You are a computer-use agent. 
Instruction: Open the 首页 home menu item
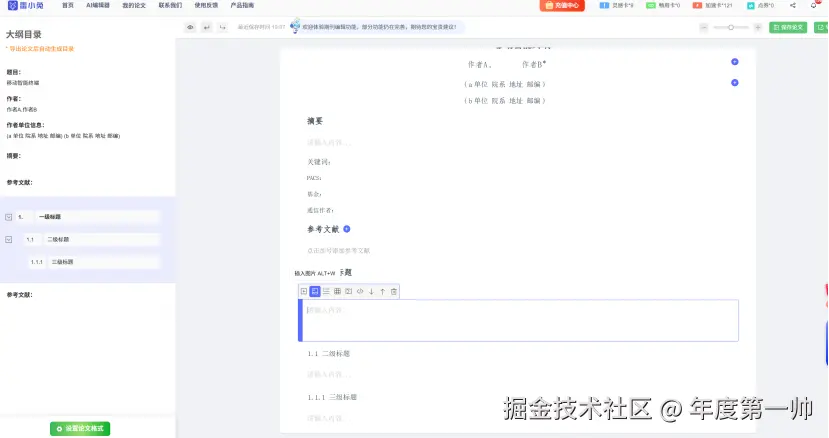[x=68, y=5]
